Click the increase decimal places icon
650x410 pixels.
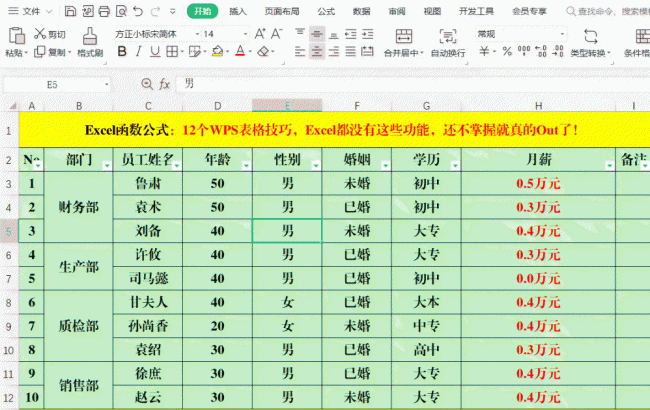click(x=541, y=51)
